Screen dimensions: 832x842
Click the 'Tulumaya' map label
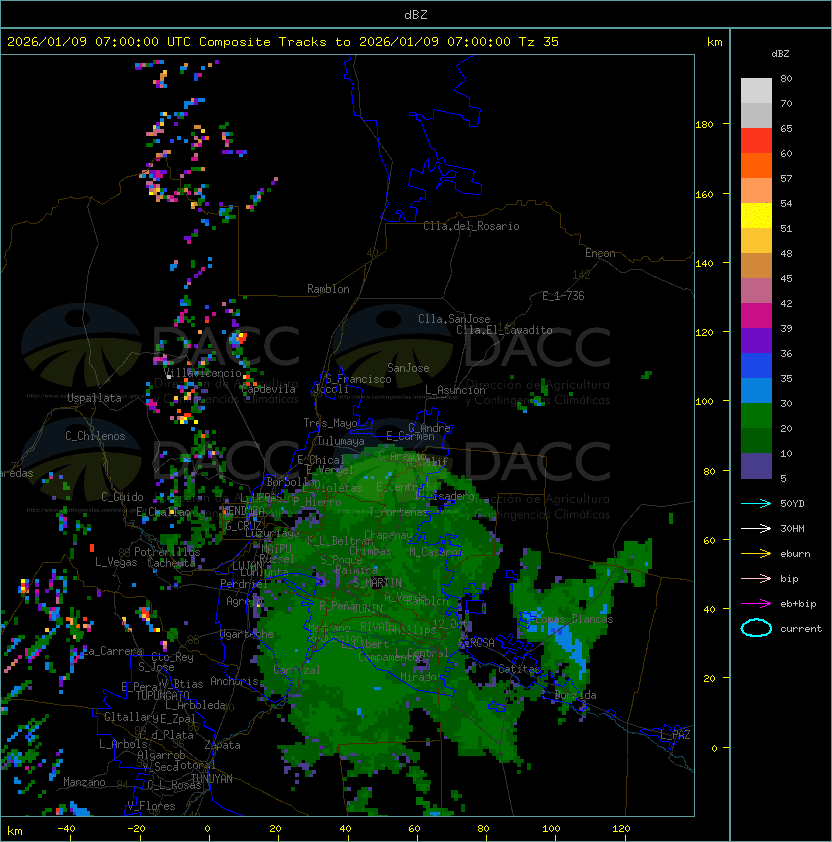341,441
